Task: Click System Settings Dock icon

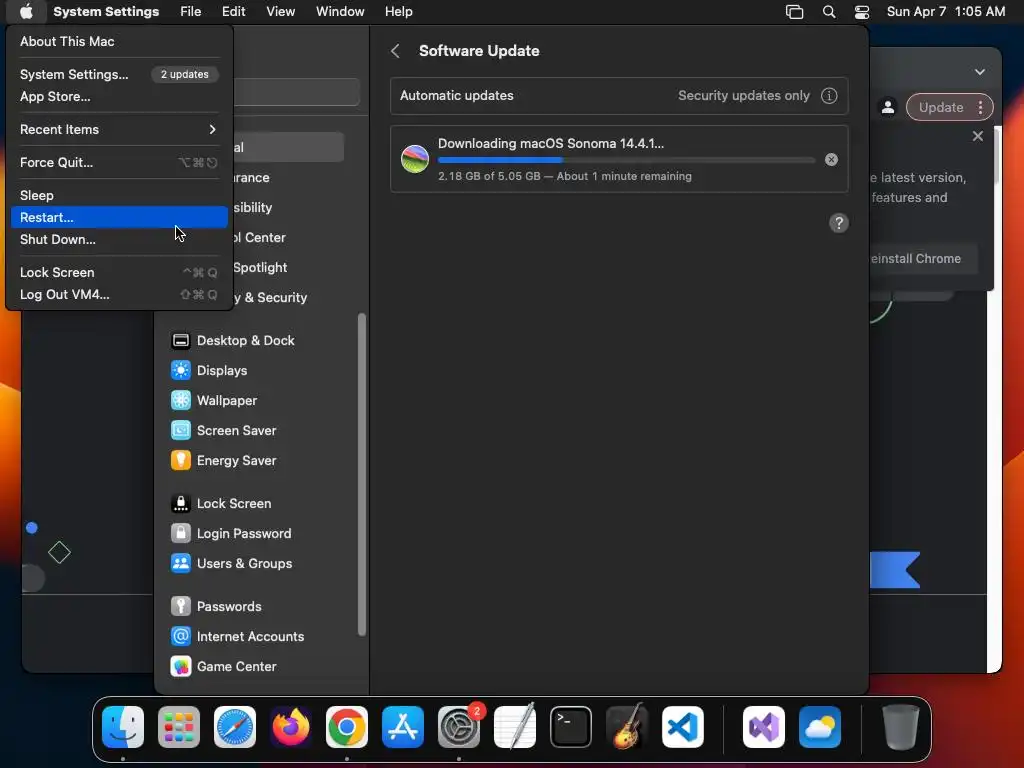Action: (x=458, y=727)
